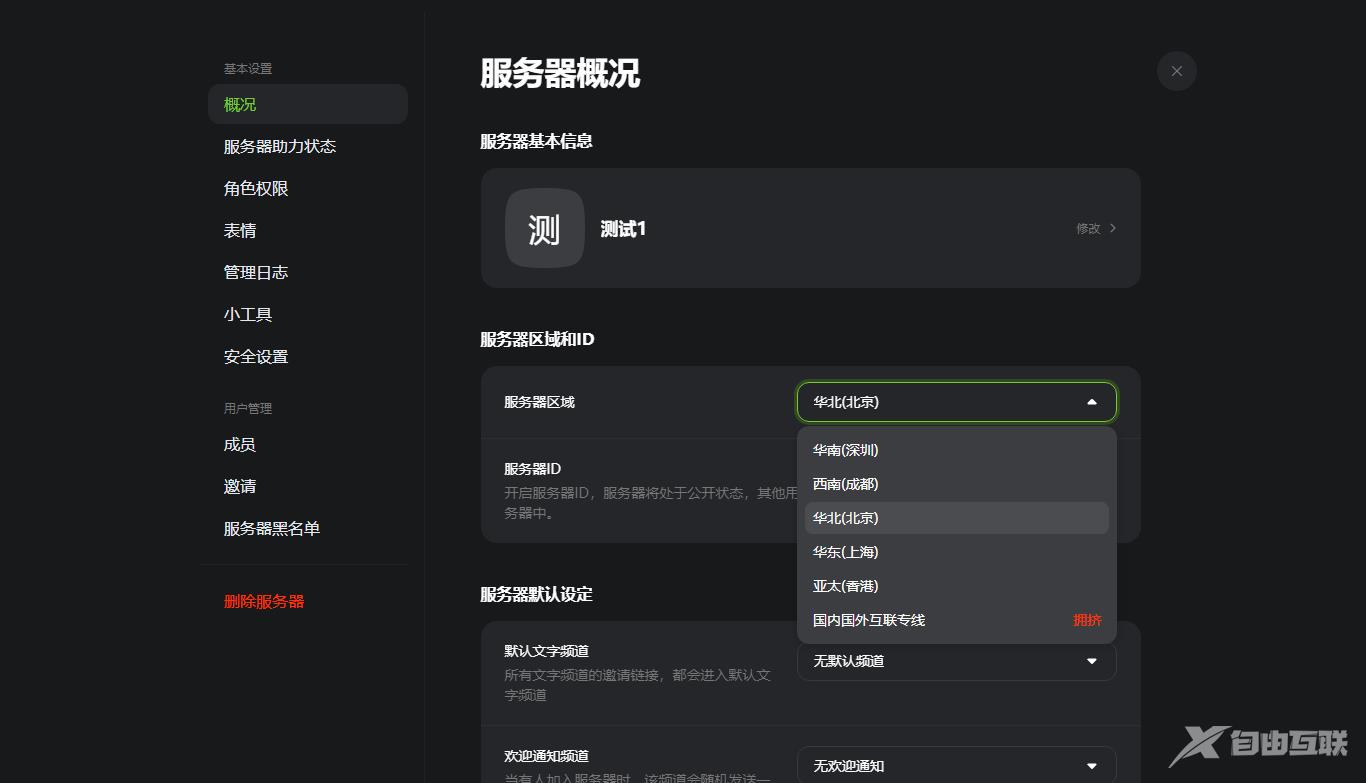Select 国内国外互联专线 region option
This screenshot has width=1366, height=783.
[x=957, y=620]
